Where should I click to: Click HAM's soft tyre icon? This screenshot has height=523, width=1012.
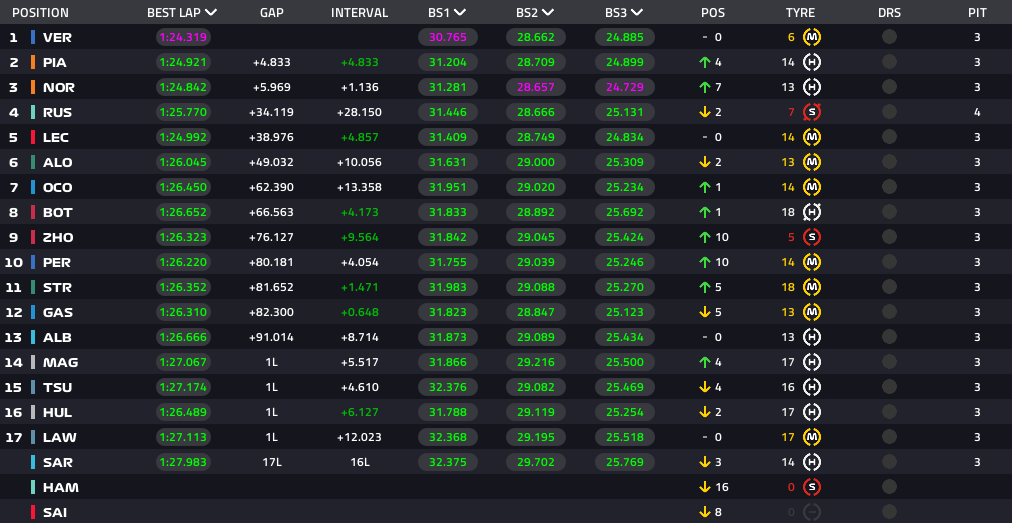(x=812, y=487)
